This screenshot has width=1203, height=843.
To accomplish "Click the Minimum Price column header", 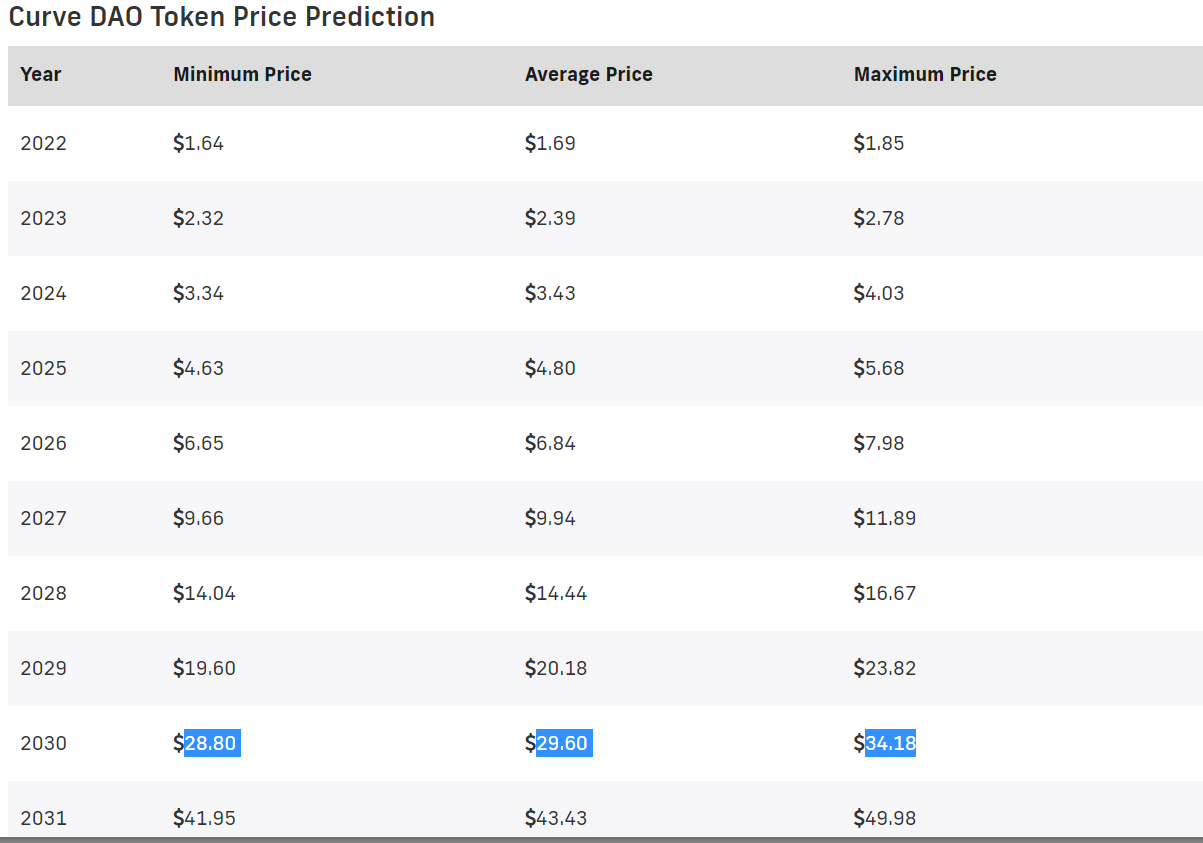I will [242, 74].
